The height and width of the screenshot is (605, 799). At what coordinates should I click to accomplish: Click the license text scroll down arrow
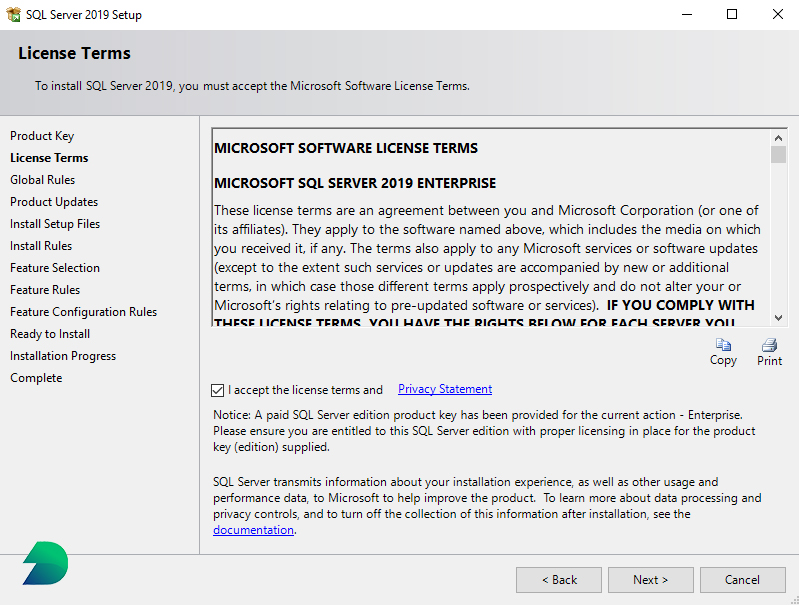click(x=778, y=318)
